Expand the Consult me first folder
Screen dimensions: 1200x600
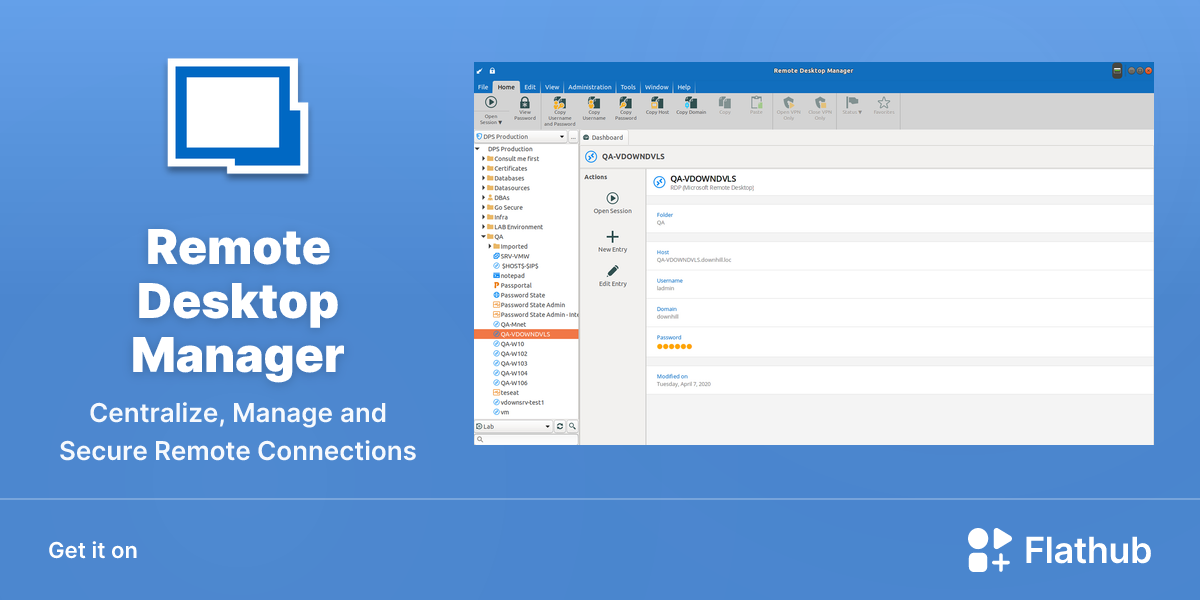[484, 159]
